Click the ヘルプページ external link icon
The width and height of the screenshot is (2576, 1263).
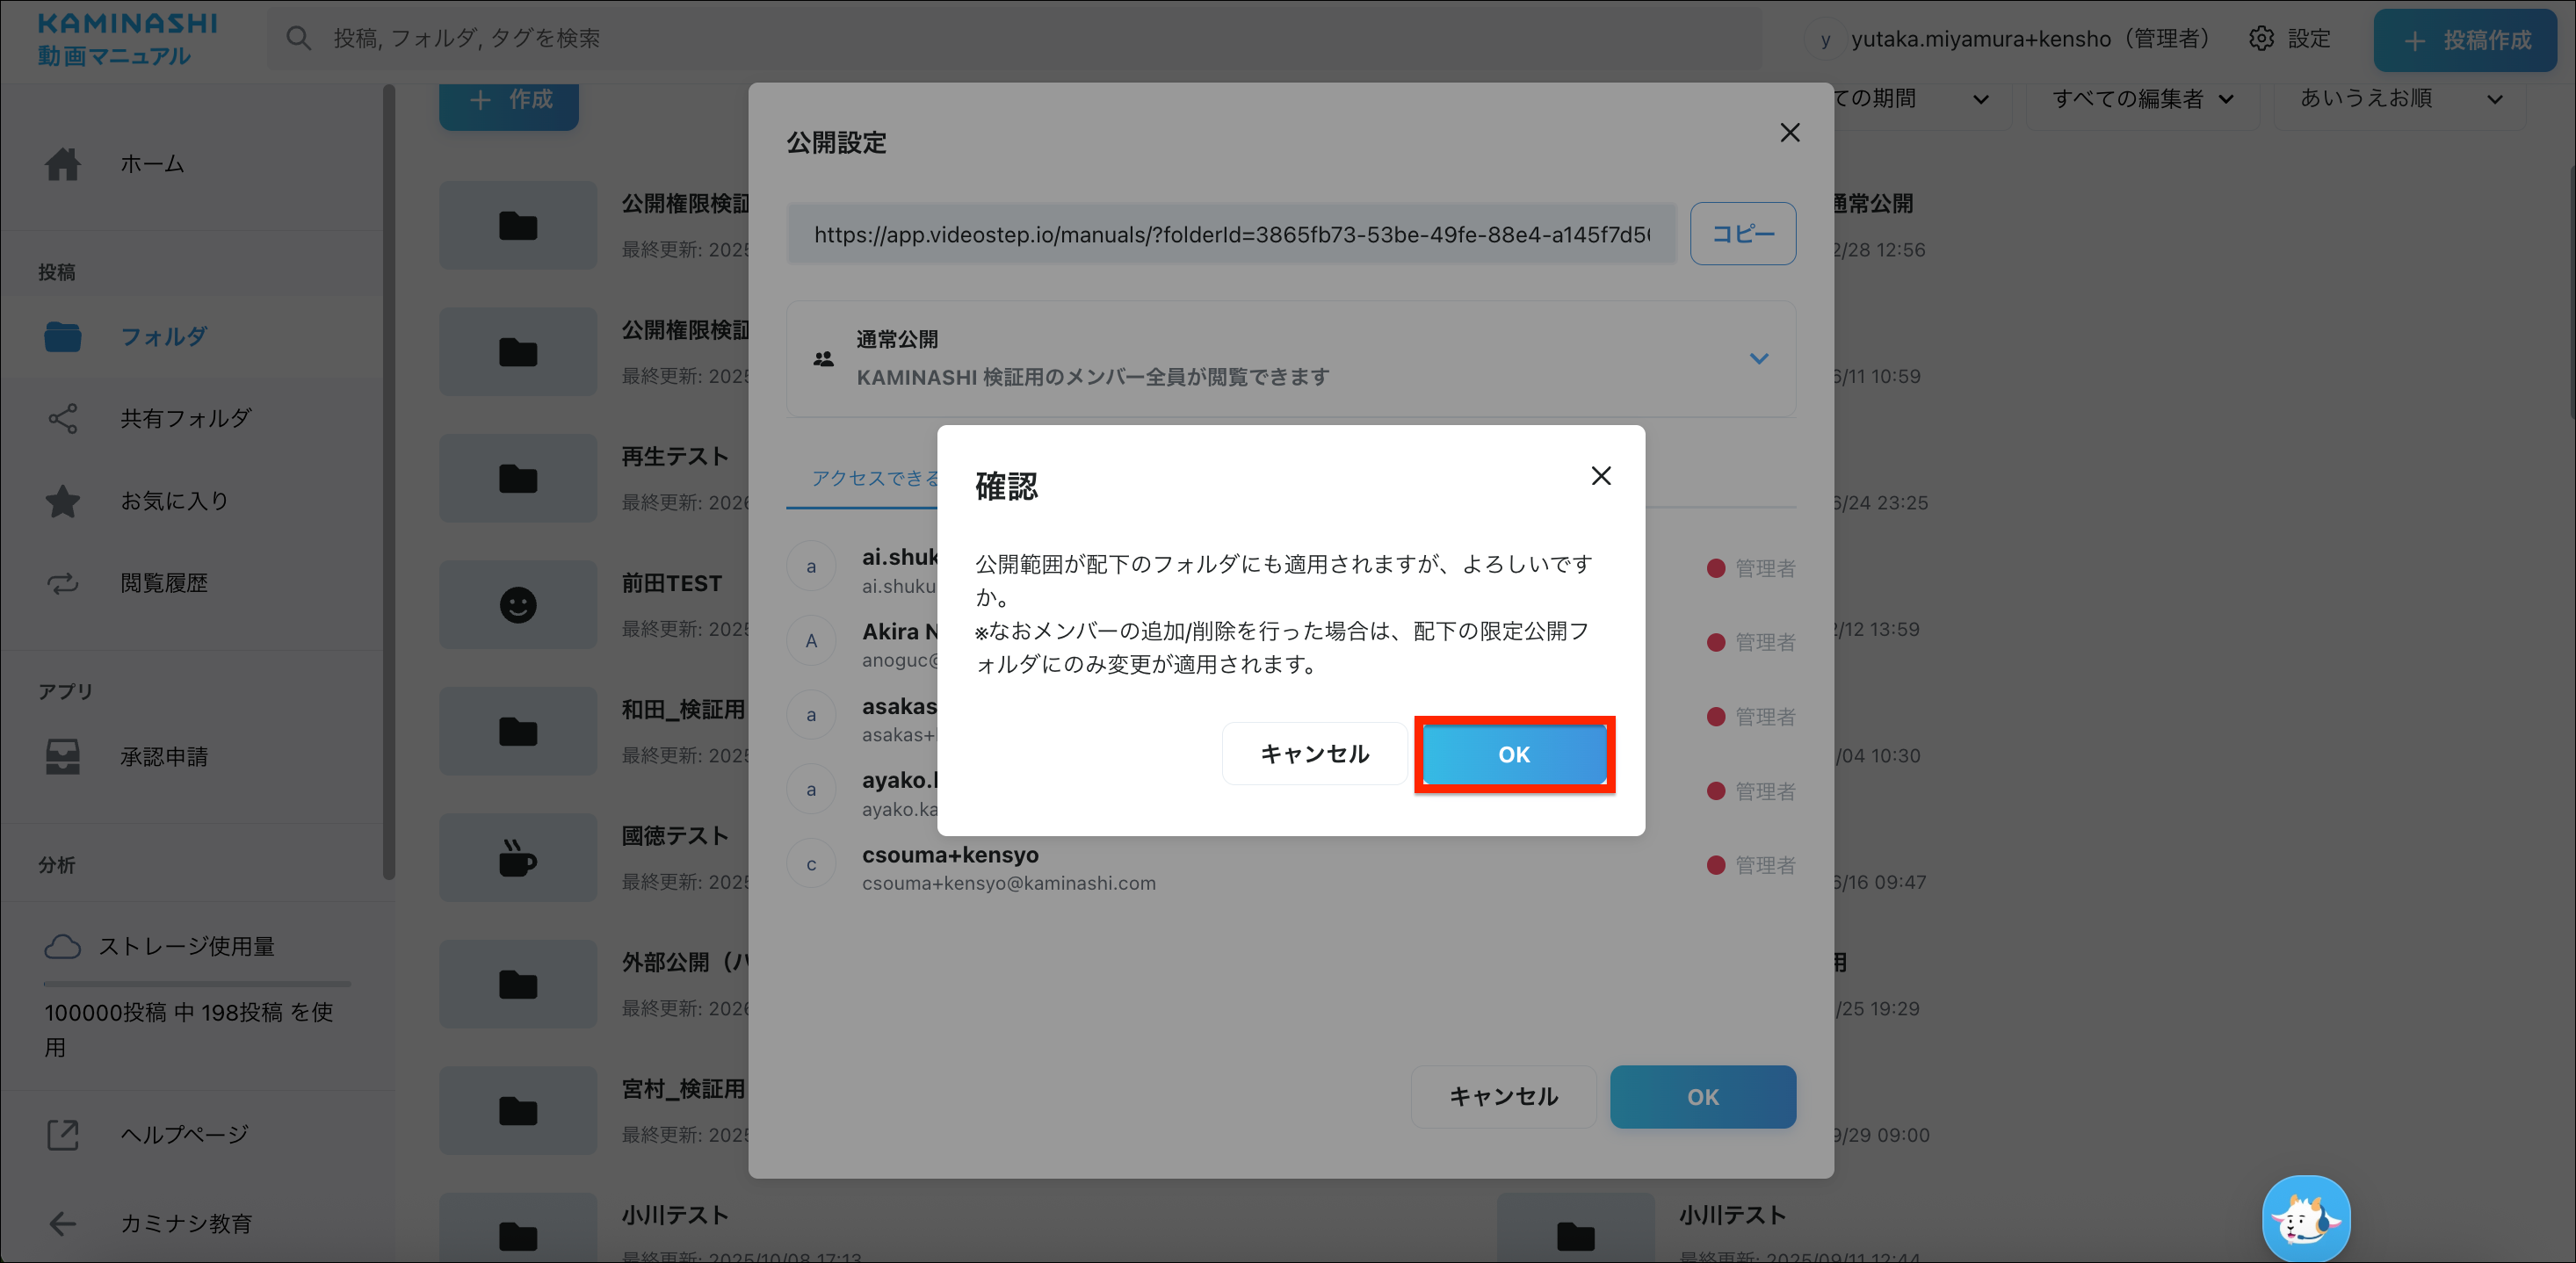pos(62,1134)
